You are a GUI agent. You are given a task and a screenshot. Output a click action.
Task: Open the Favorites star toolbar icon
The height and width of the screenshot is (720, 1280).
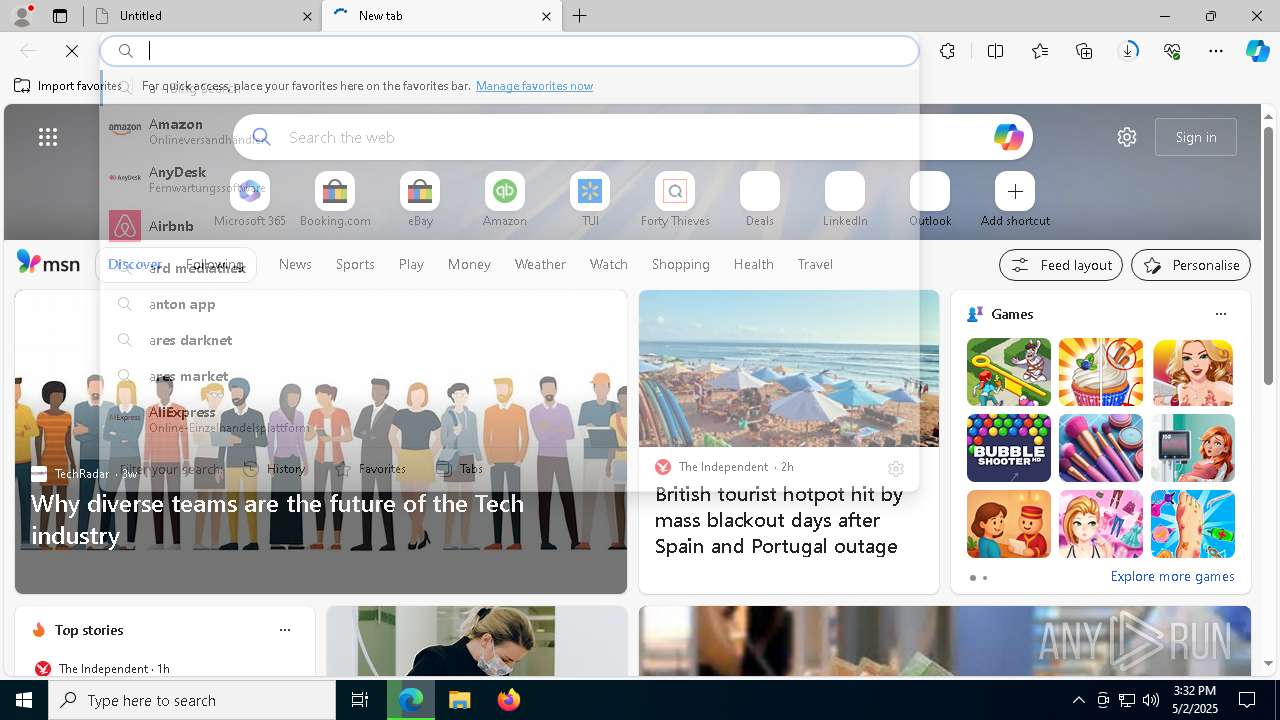coord(1040,51)
